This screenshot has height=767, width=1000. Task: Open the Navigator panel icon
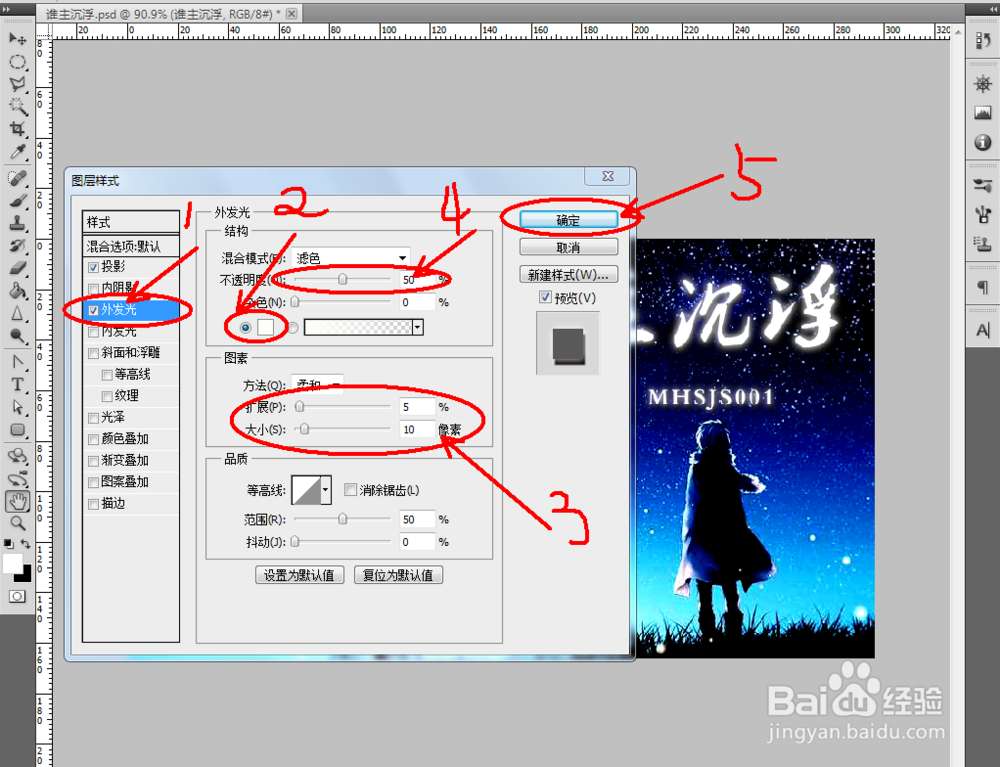pyautogui.click(x=982, y=84)
